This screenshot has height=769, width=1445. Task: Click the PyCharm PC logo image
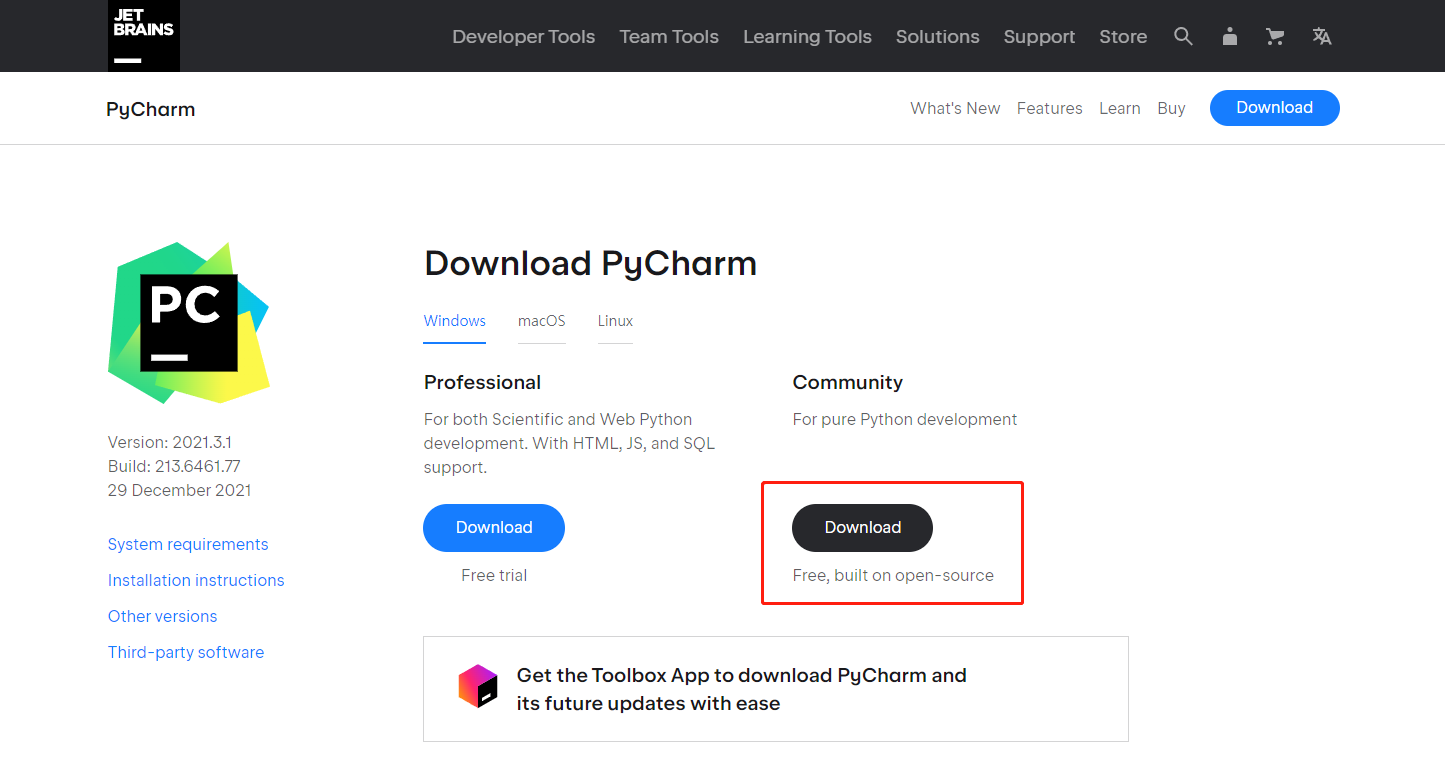[189, 322]
